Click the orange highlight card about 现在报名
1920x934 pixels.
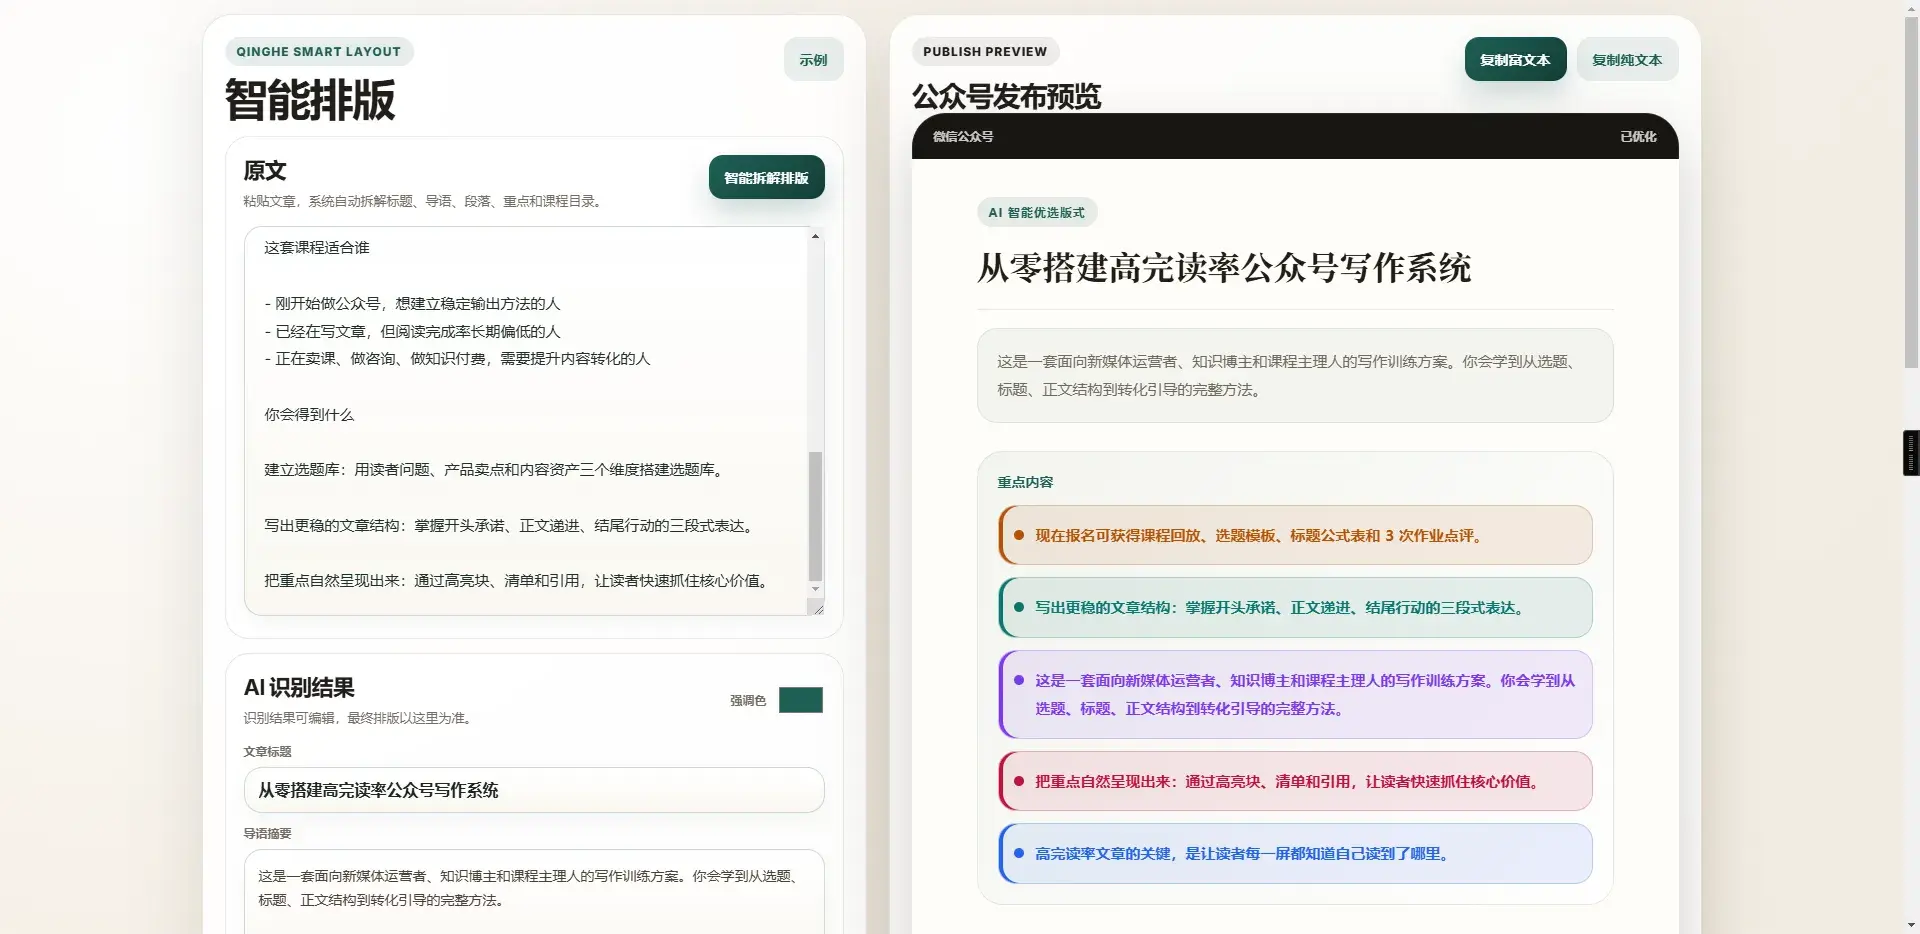pos(1295,536)
